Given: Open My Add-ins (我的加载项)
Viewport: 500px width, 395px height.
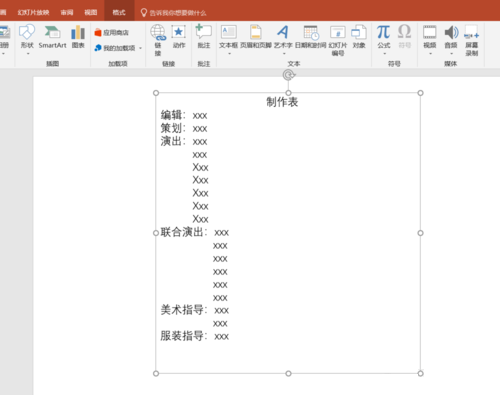Looking at the screenshot, I should [115, 48].
